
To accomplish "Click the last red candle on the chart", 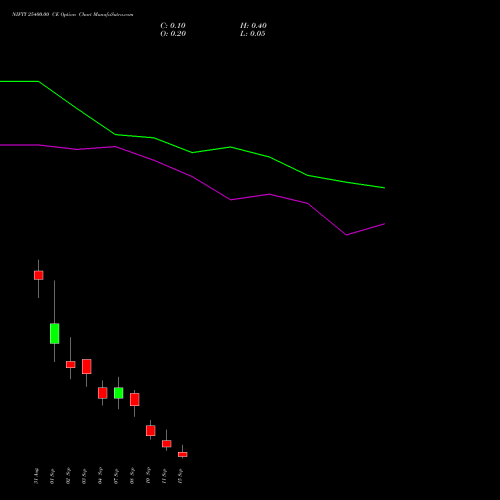I will pos(183,454).
